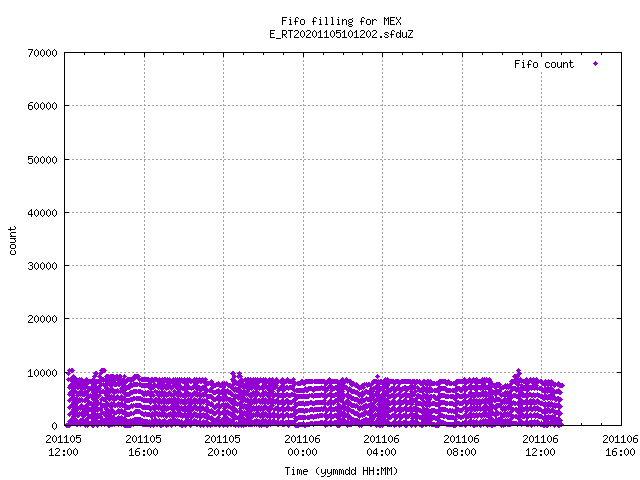Click the filename 'E_RT20201105101202.sfduZ' subtitle

coord(341,34)
